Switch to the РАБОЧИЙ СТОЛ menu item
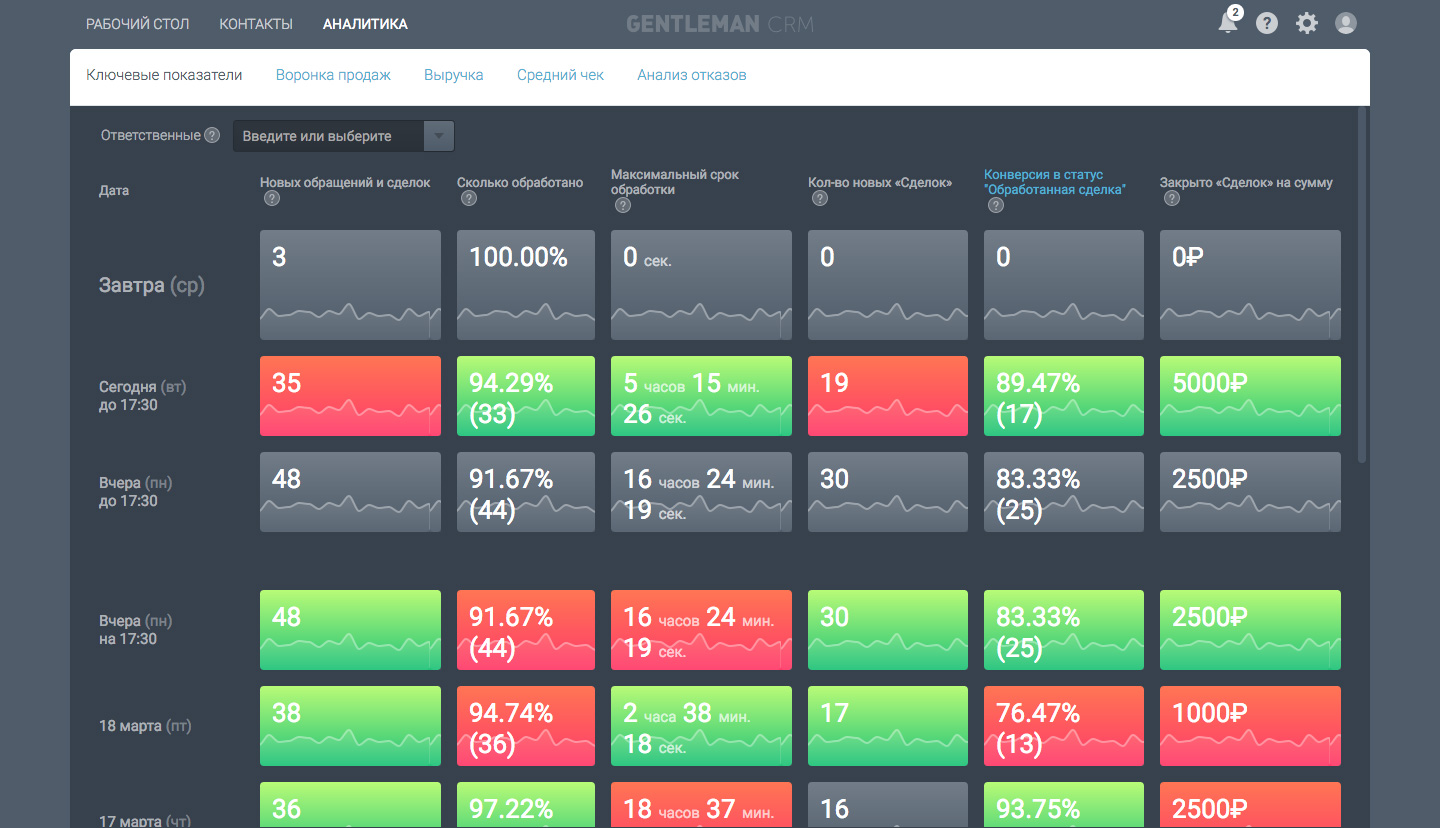Screen dimensions: 1440x828 138,23
